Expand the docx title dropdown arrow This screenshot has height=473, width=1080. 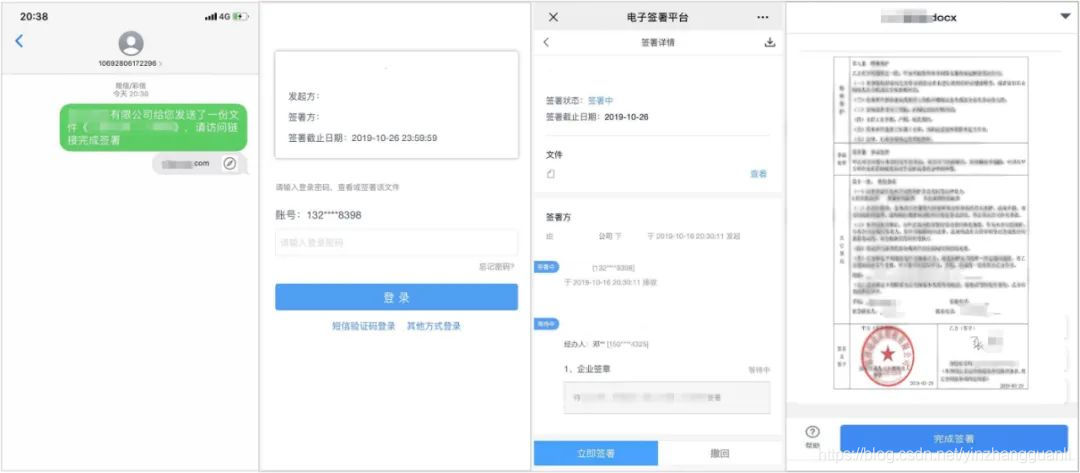(x=1065, y=17)
